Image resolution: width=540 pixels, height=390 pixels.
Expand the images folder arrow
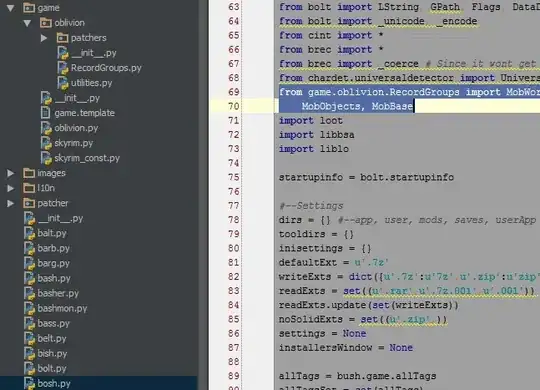[11, 173]
